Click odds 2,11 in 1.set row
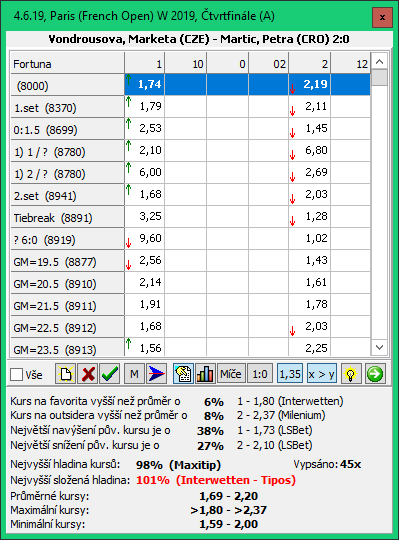 click(309, 106)
